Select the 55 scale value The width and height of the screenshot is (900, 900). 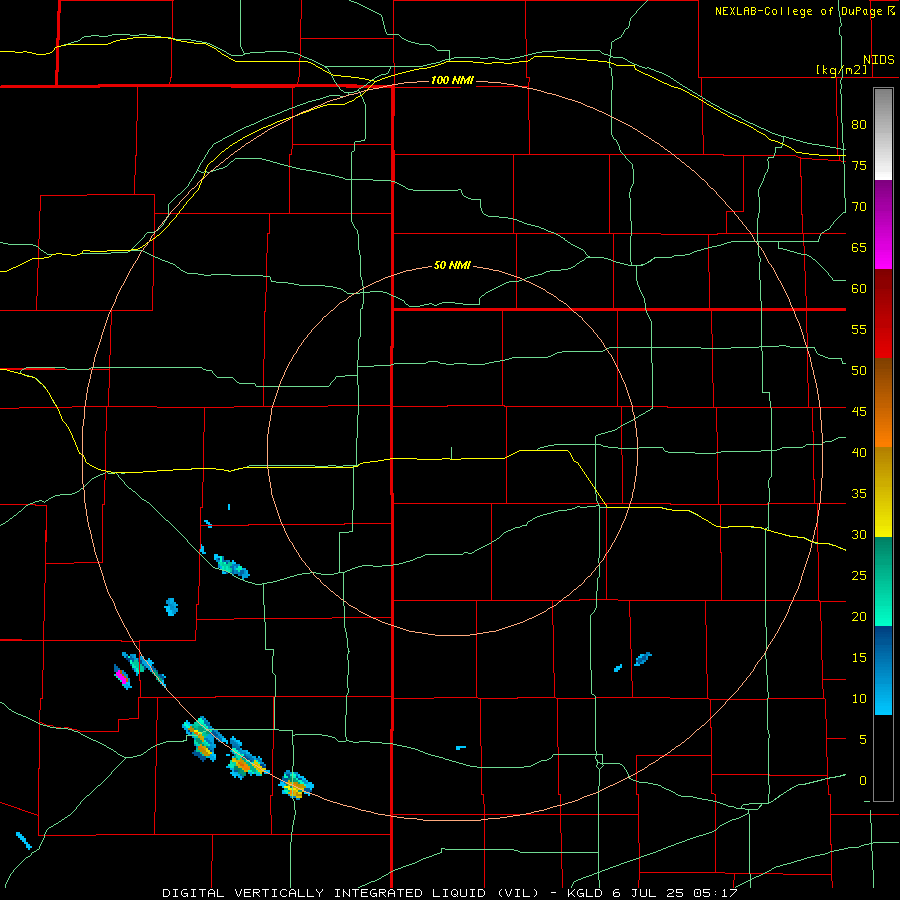pyautogui.click(x=859, y=330)
